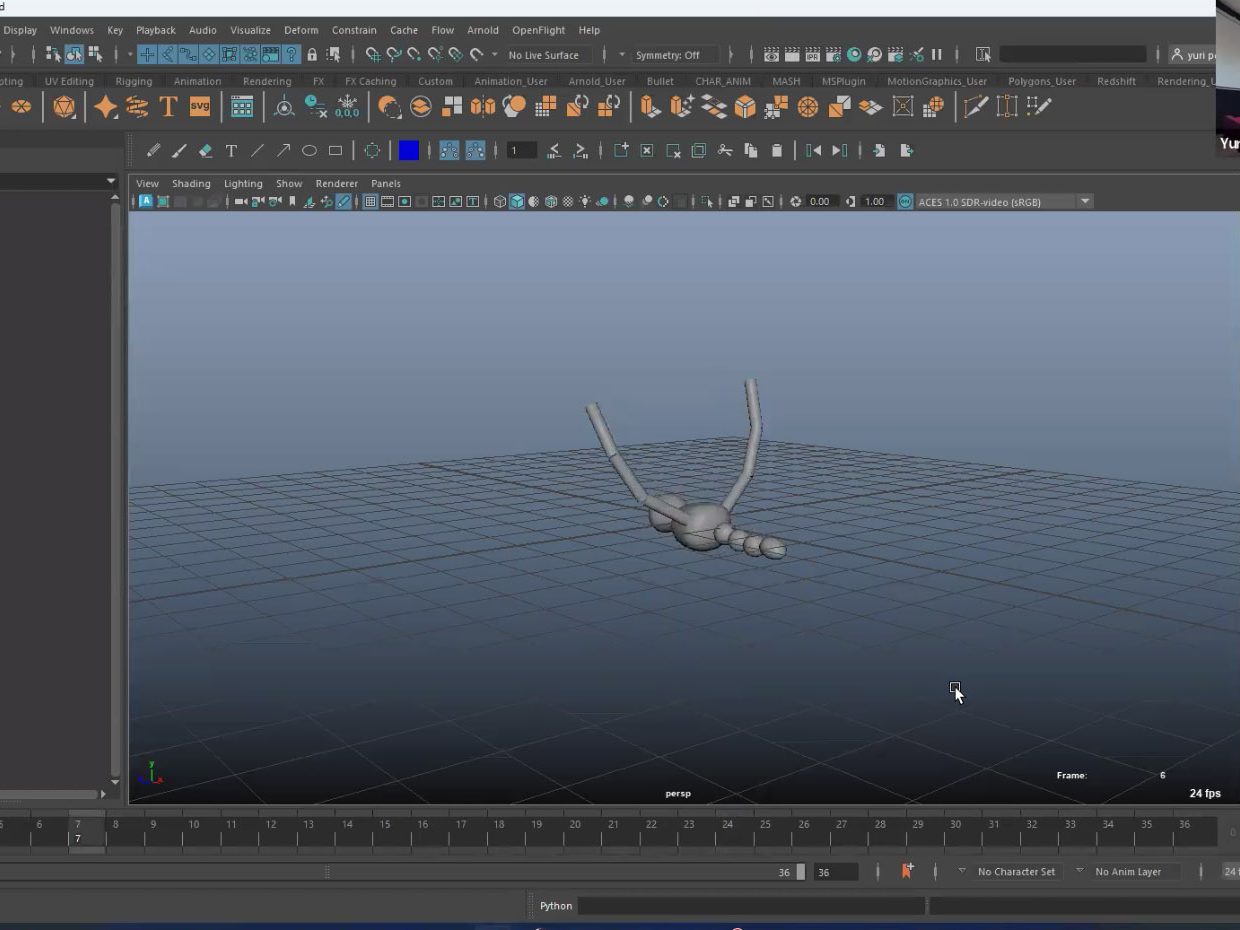Switch to the Rigging shelf tab
Screen dimensions: 1240x930
(x=134, y=81)
